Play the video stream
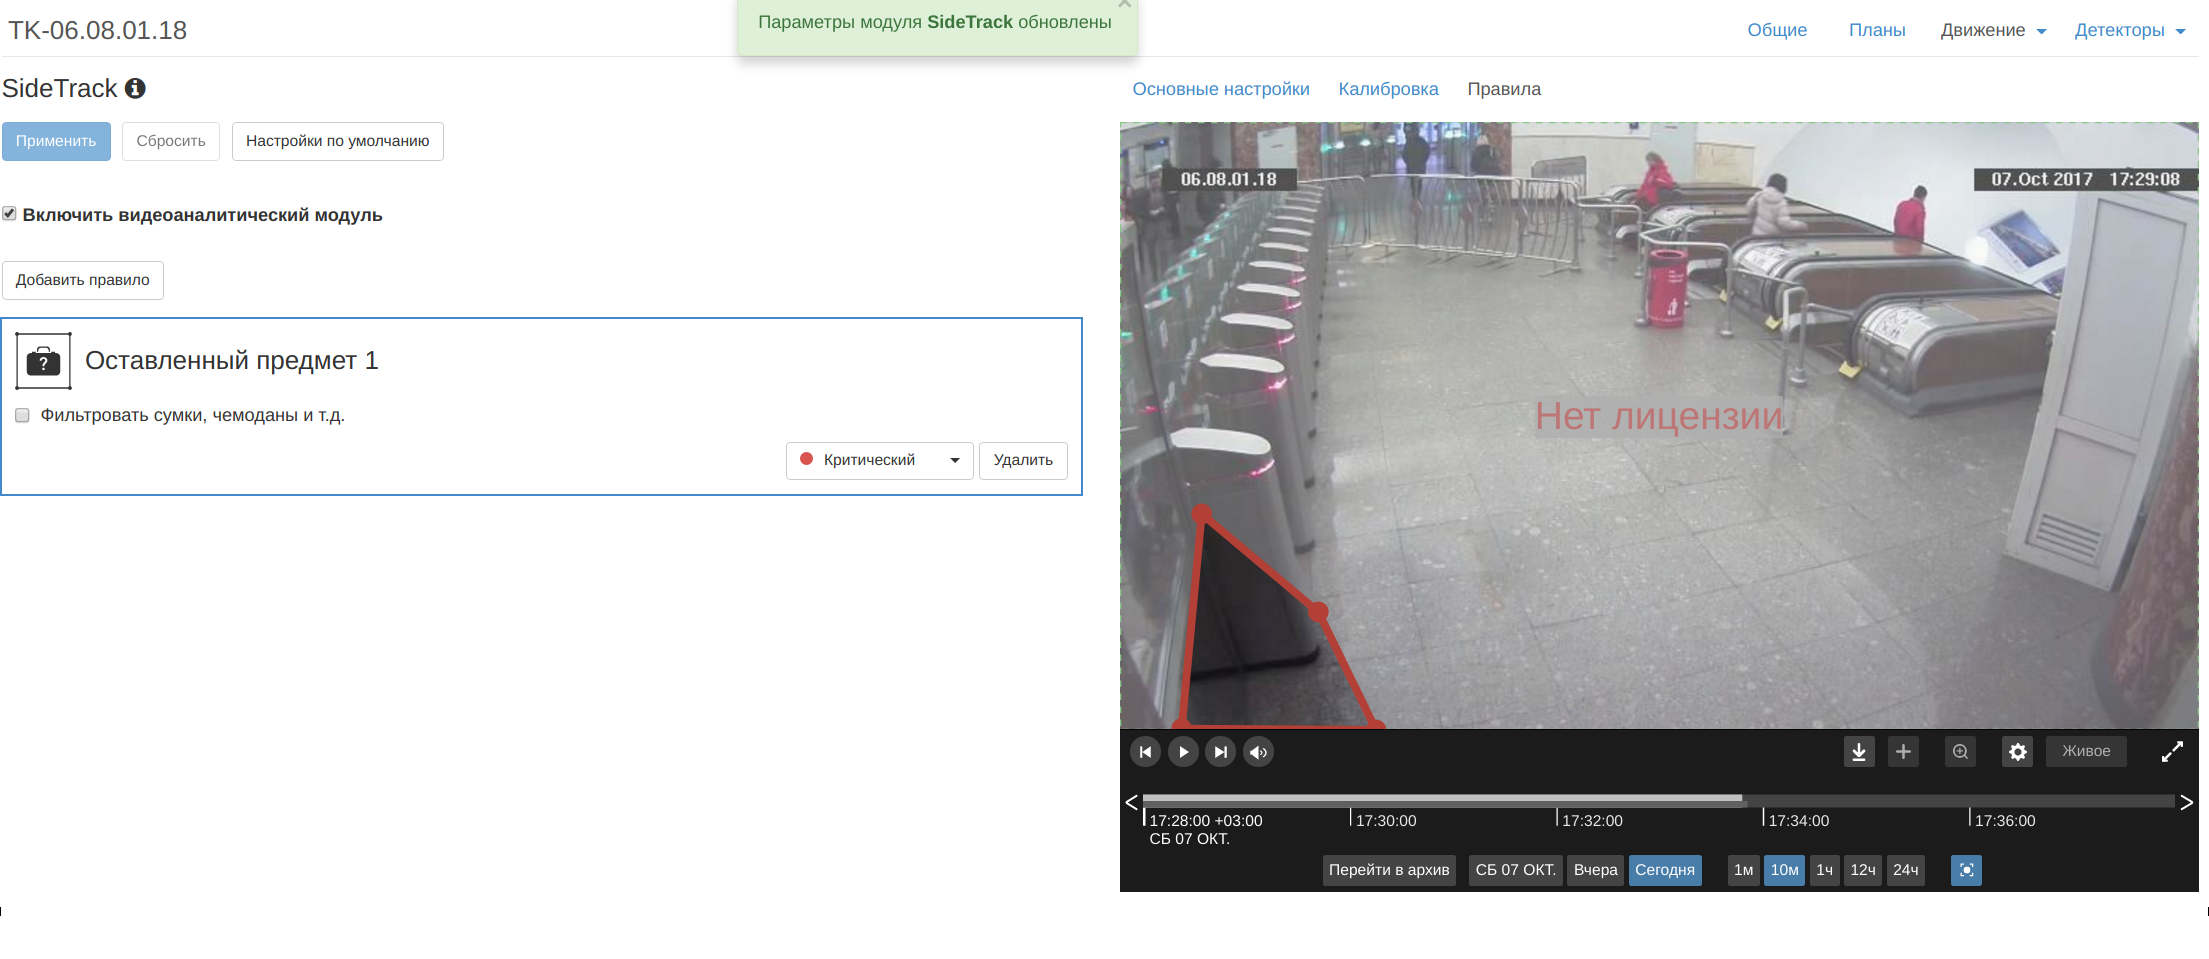2209x959 pixels. pyautogui.click(x=1183, y=752)
